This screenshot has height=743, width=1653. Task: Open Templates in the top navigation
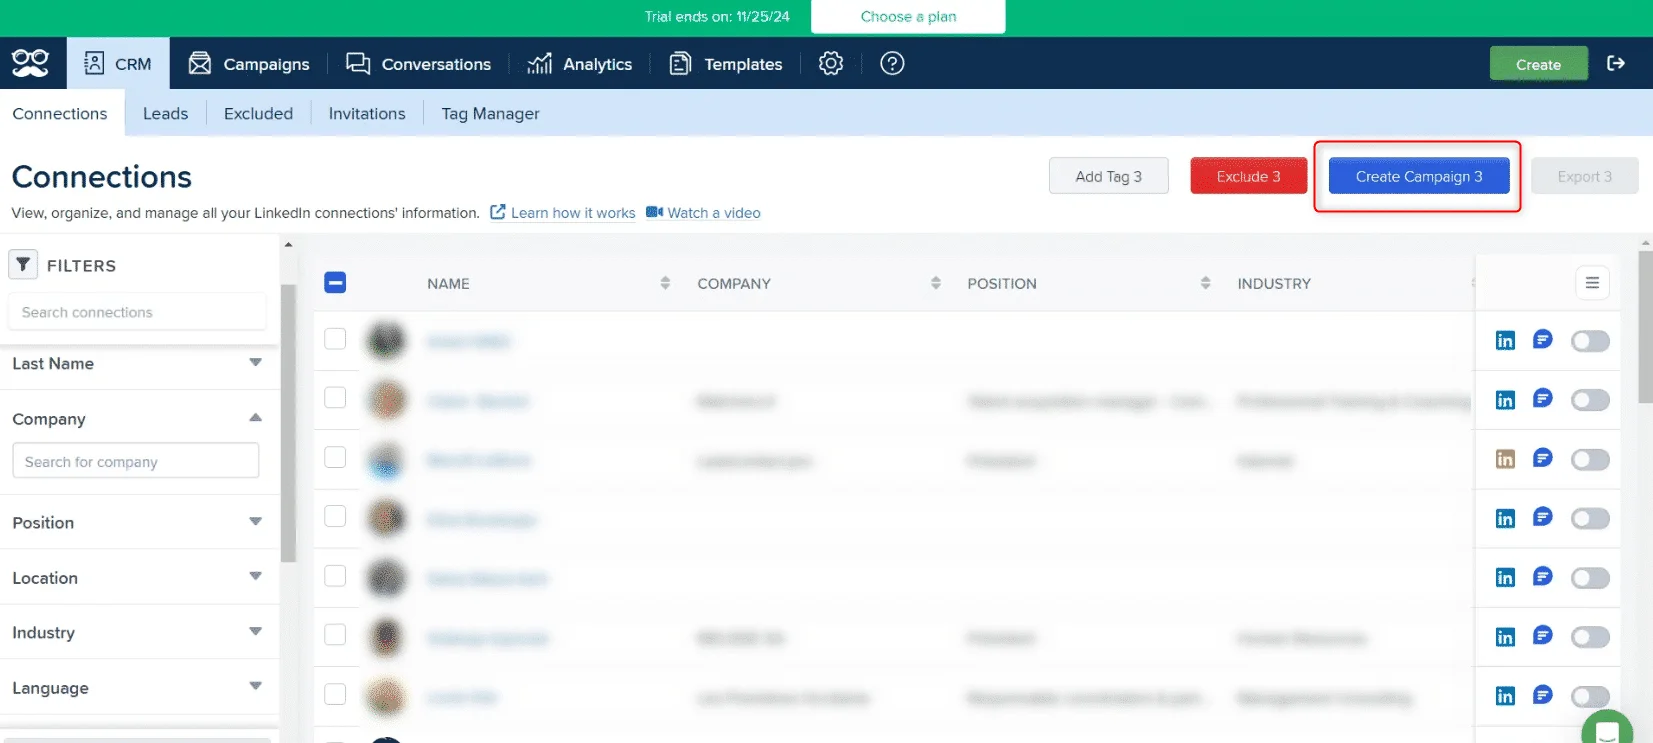point(725,63)
